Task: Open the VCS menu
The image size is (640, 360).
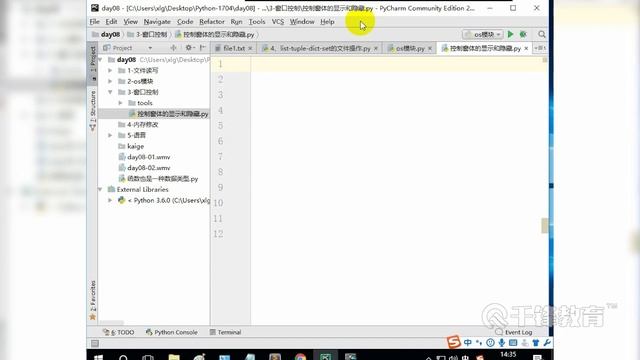Action: 278,22
